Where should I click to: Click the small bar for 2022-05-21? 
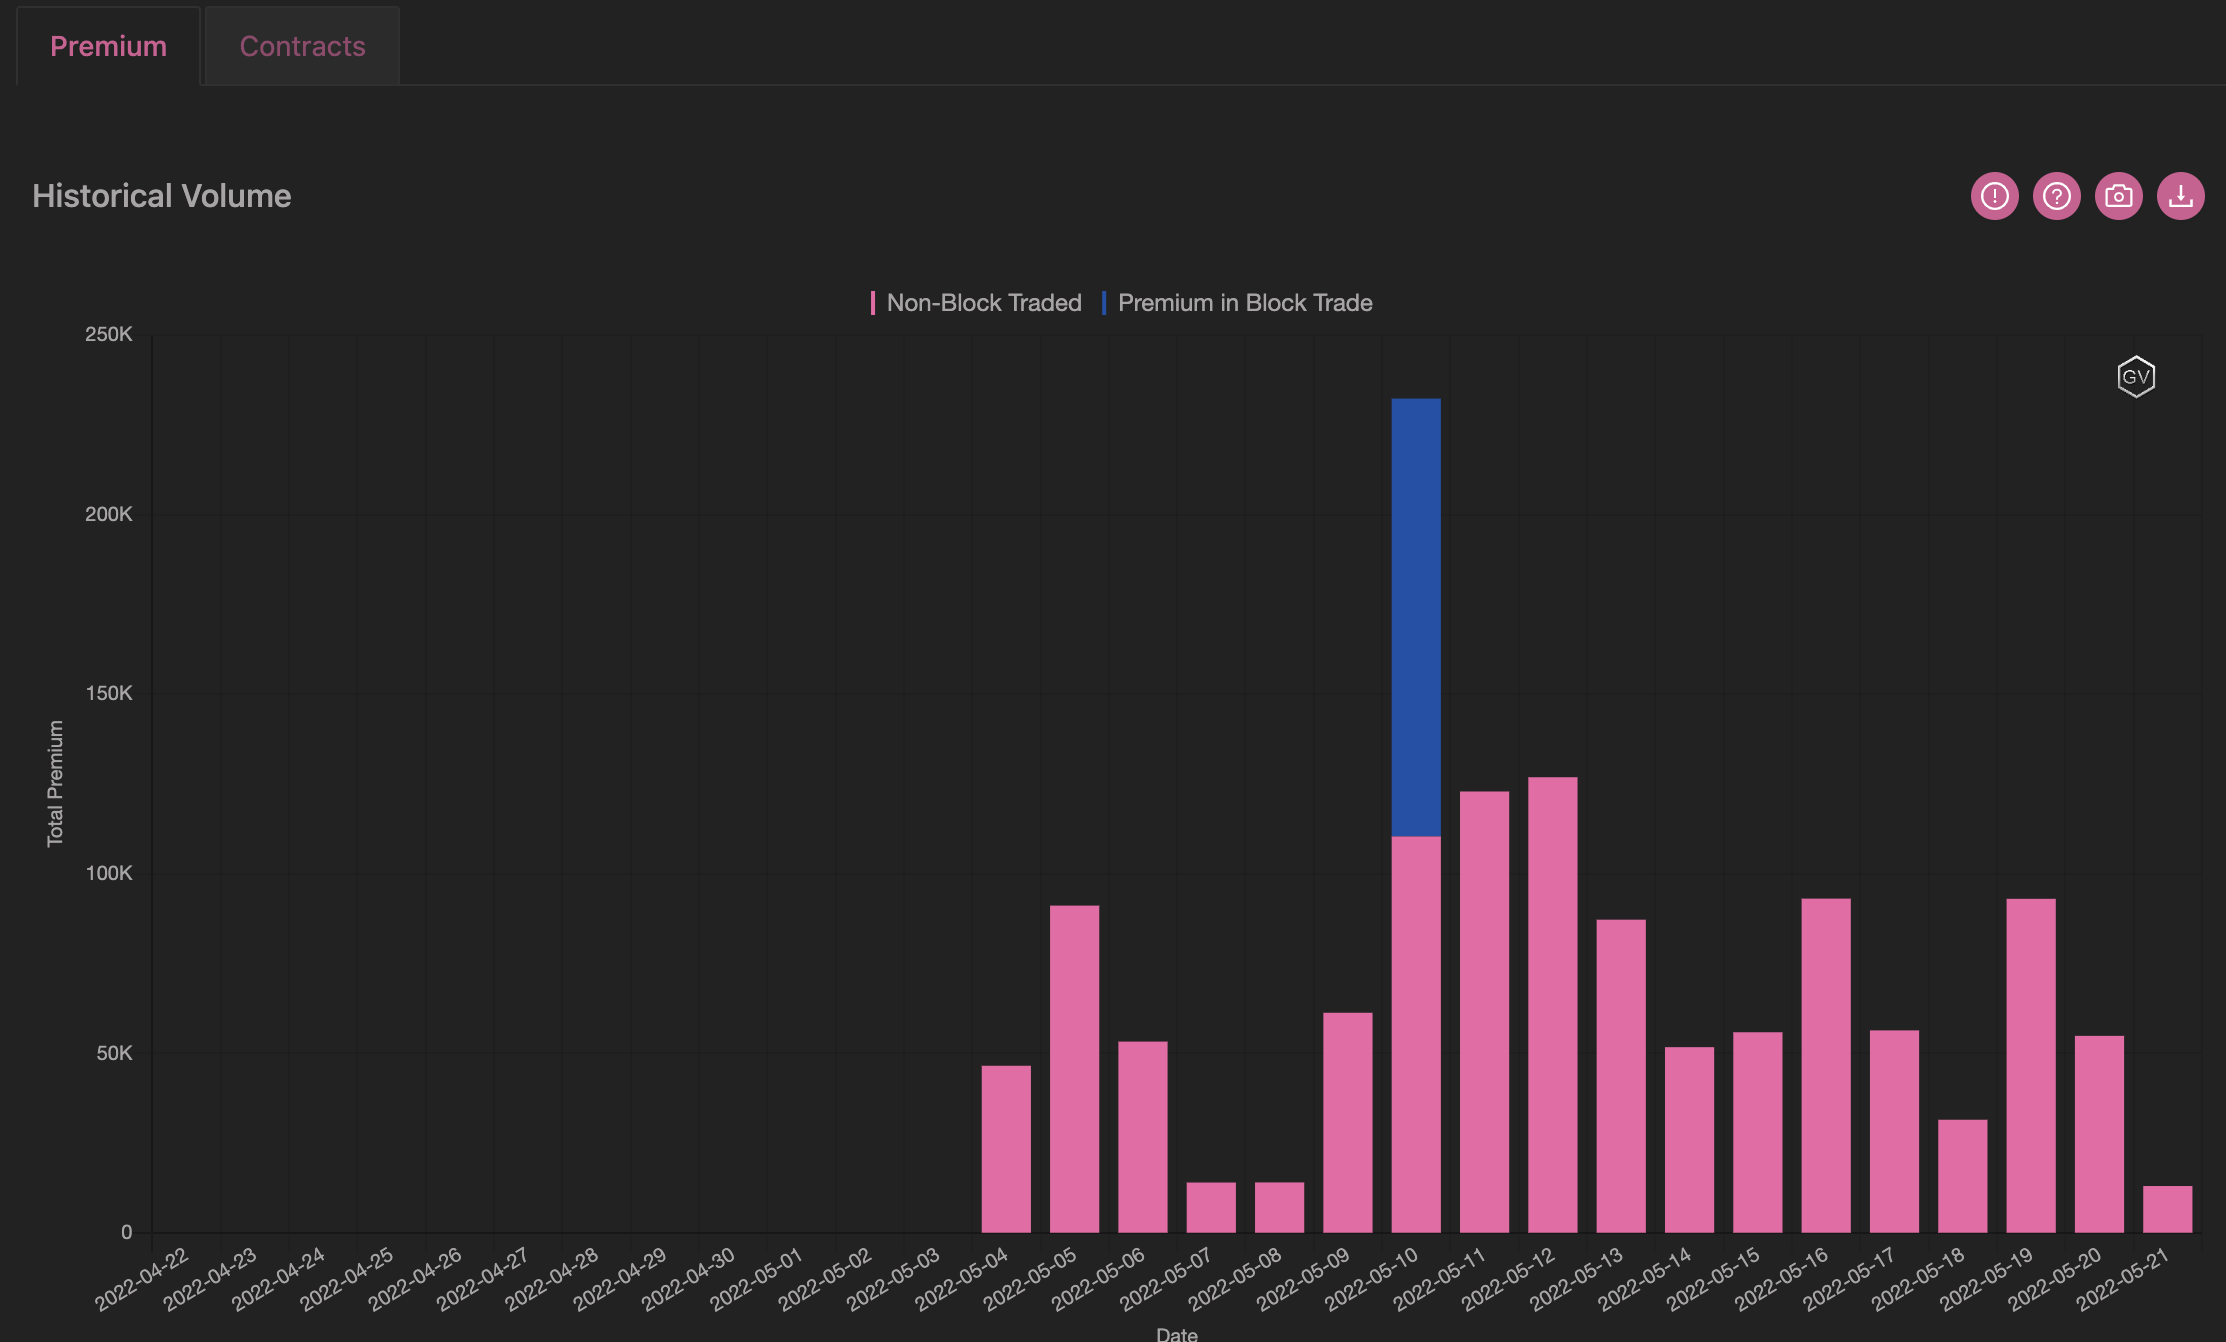2168,1209
